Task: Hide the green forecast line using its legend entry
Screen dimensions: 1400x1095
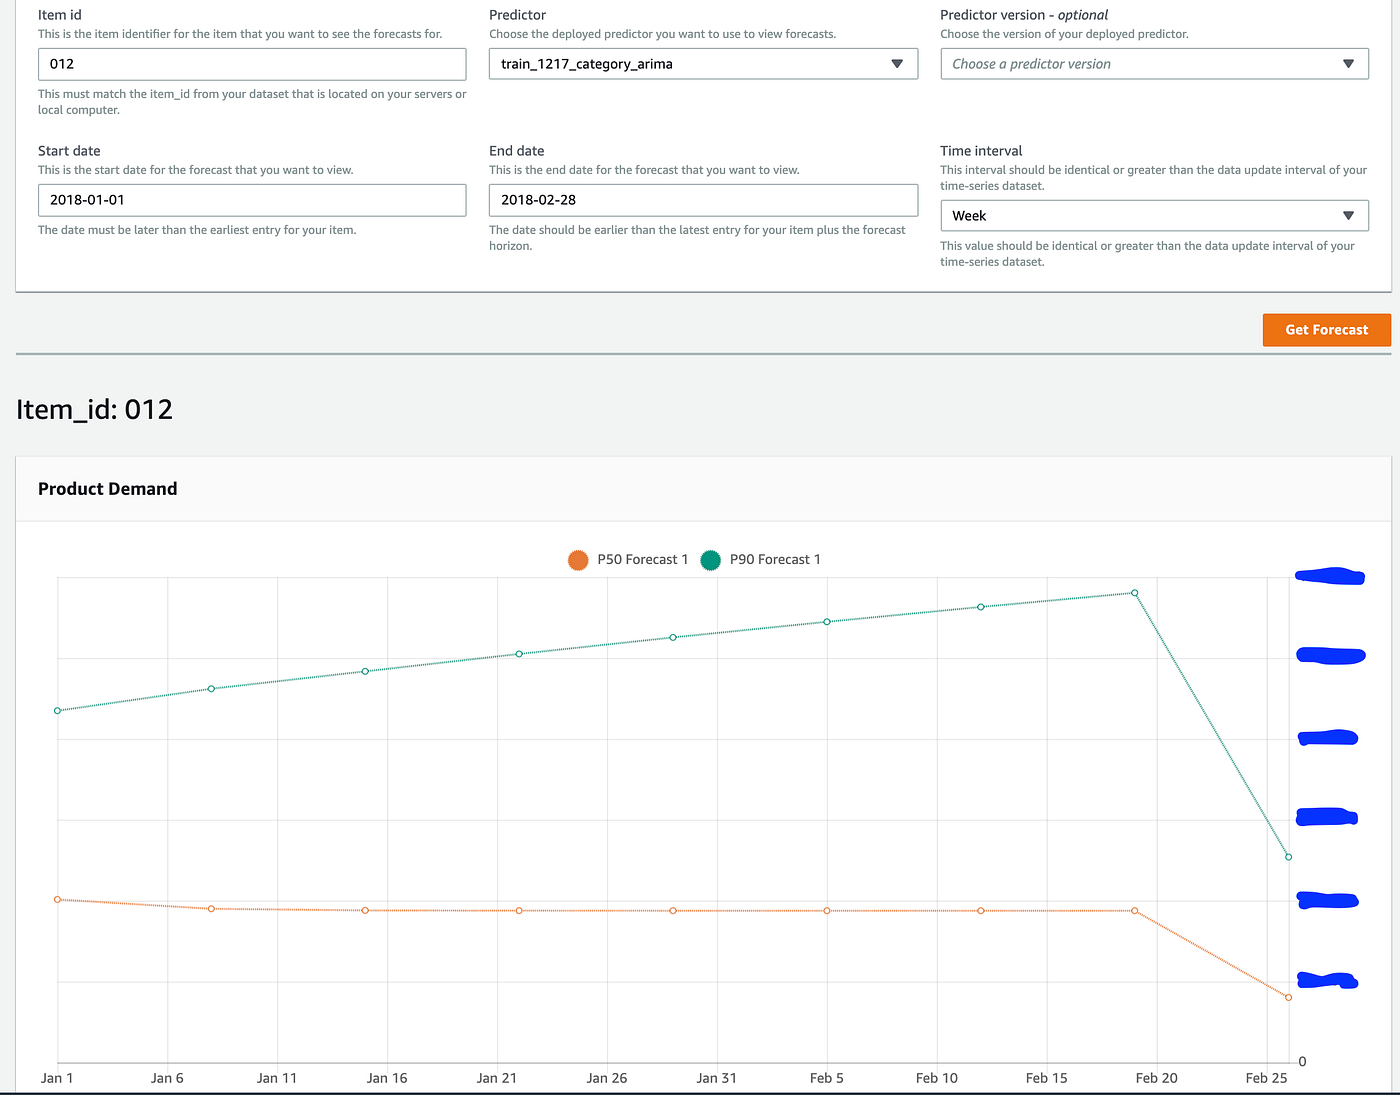Action: pos(762,560)
